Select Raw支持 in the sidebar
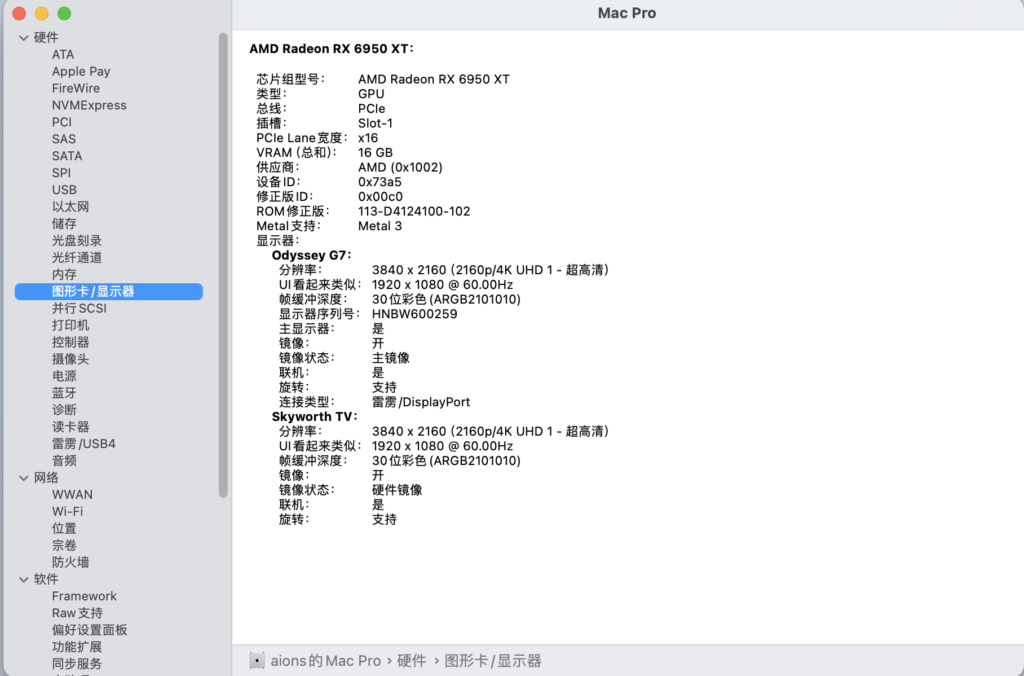 tap(77, 613)
